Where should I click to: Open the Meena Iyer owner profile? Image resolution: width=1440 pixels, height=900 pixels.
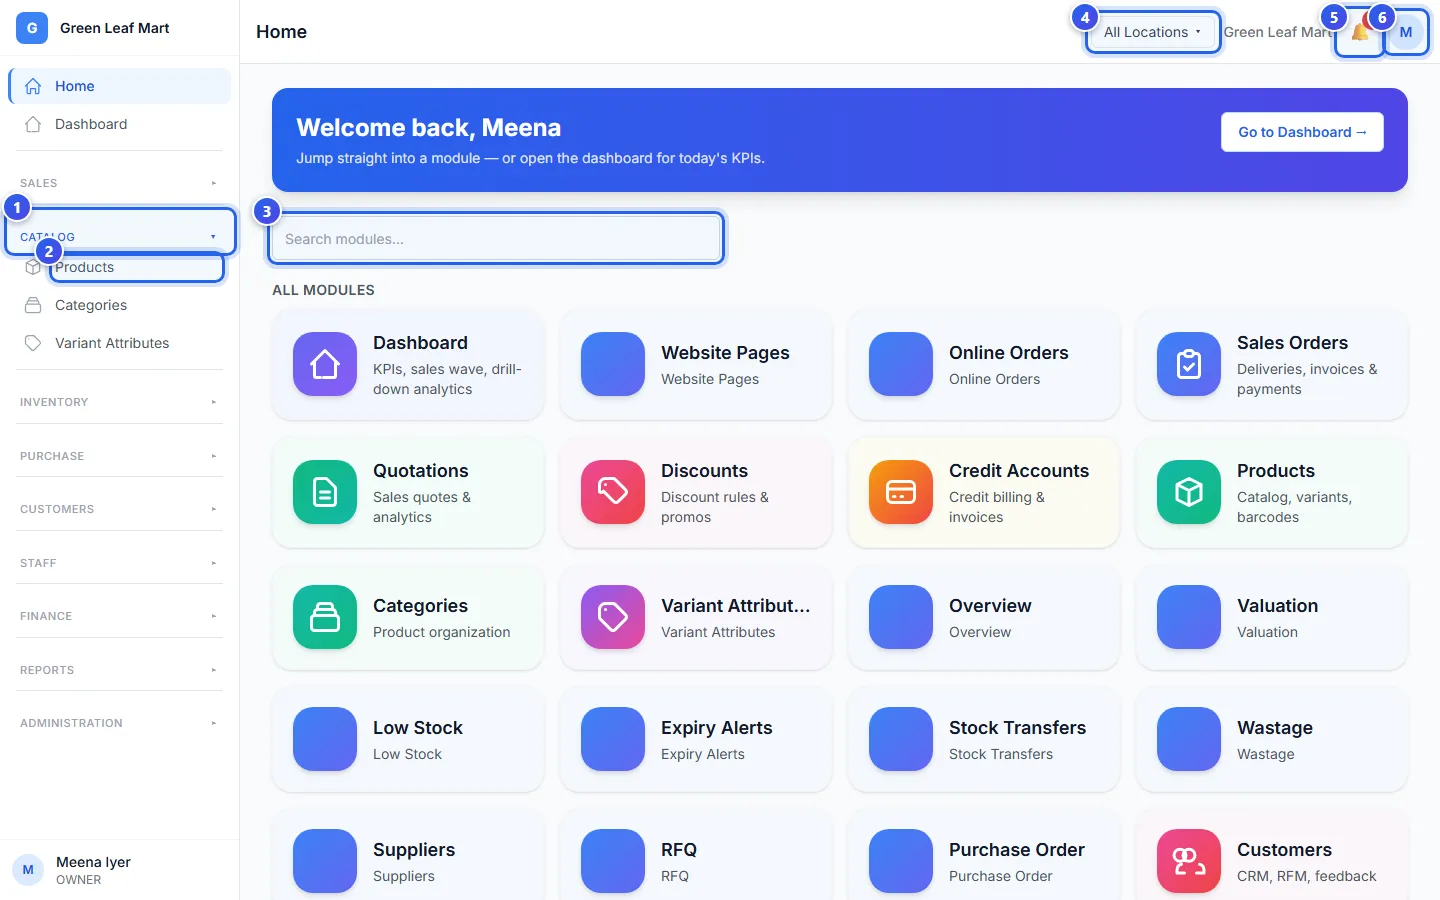[119, 870]
